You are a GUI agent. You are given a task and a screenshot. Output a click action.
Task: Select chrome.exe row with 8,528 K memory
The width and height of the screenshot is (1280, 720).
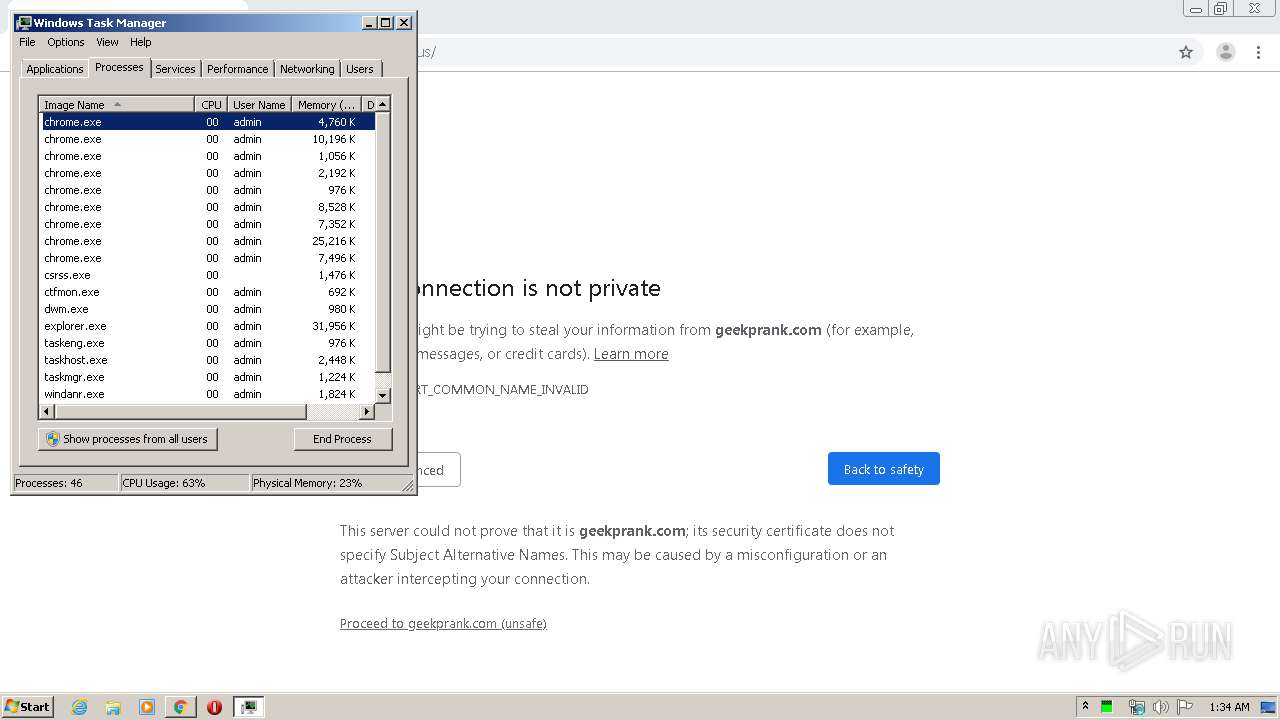click(207, 207)
